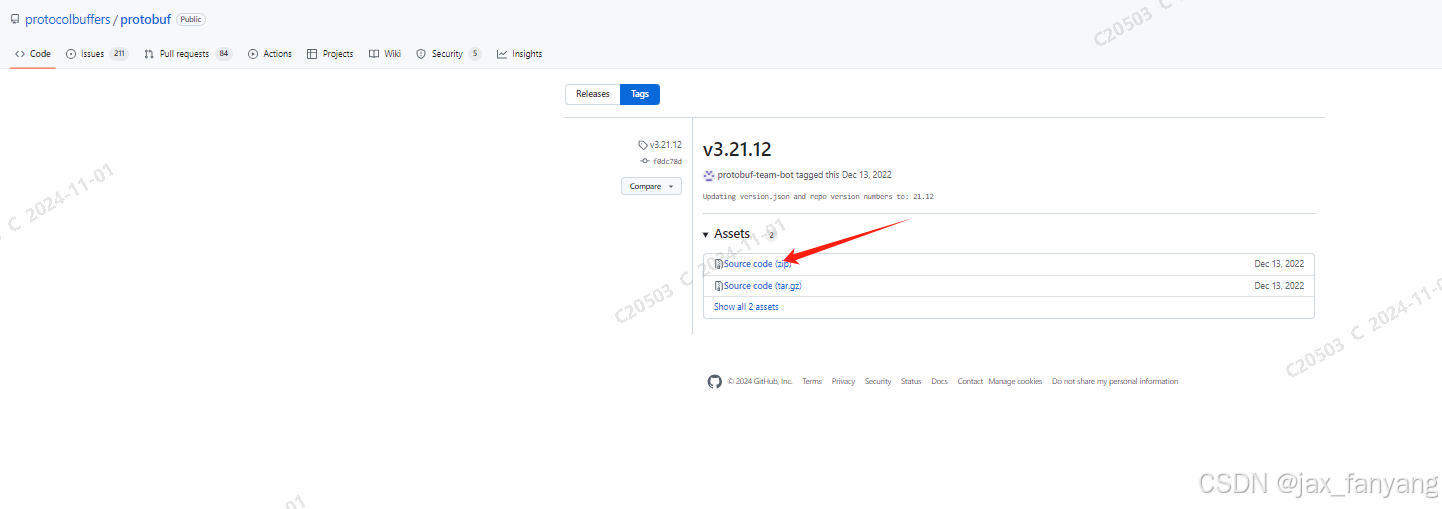Click the Dec 13, 2022 date for tar.gz
1442x509 pixels.
coord(1279,286)
